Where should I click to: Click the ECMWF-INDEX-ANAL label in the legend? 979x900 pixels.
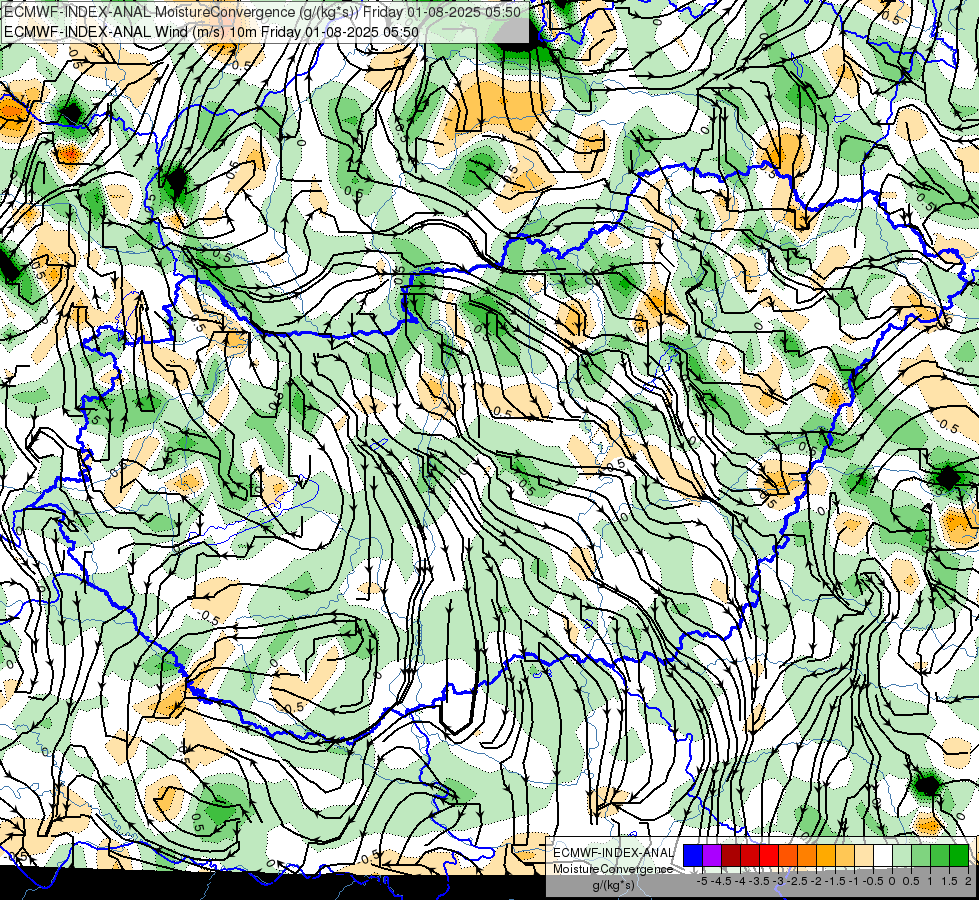click(613, 853)
